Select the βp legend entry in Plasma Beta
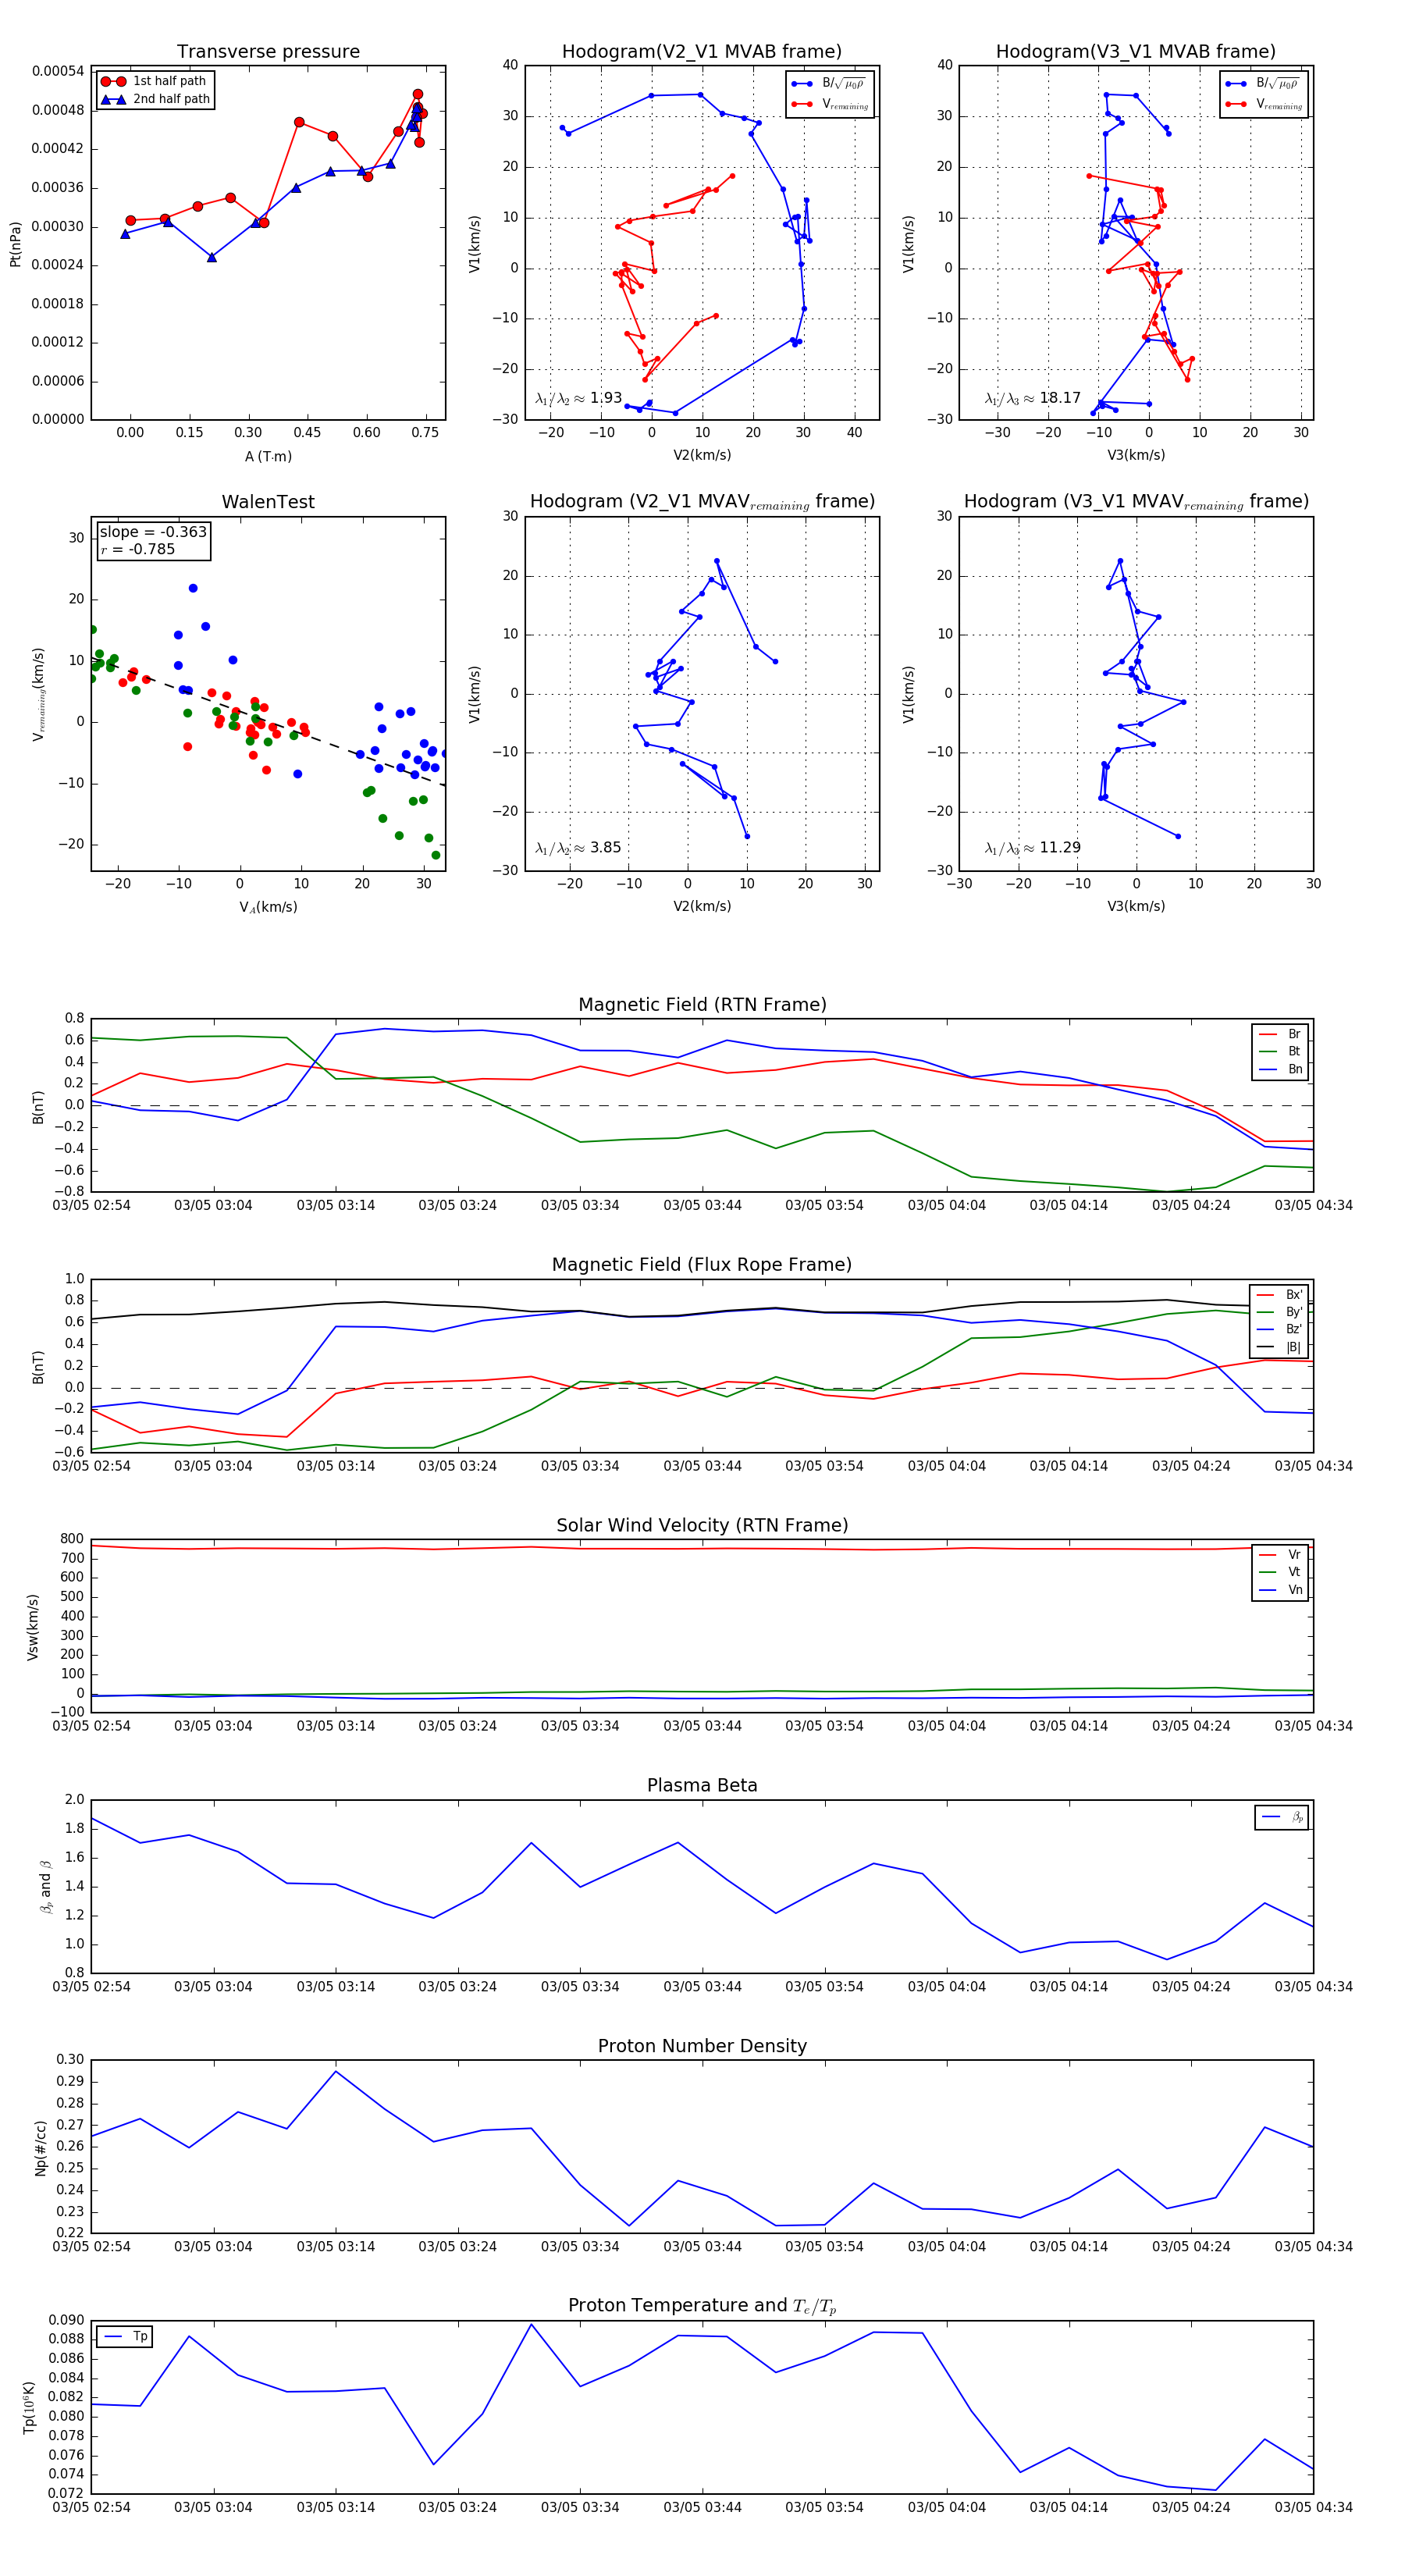The image size is (1405, 2576). 1282,1817
